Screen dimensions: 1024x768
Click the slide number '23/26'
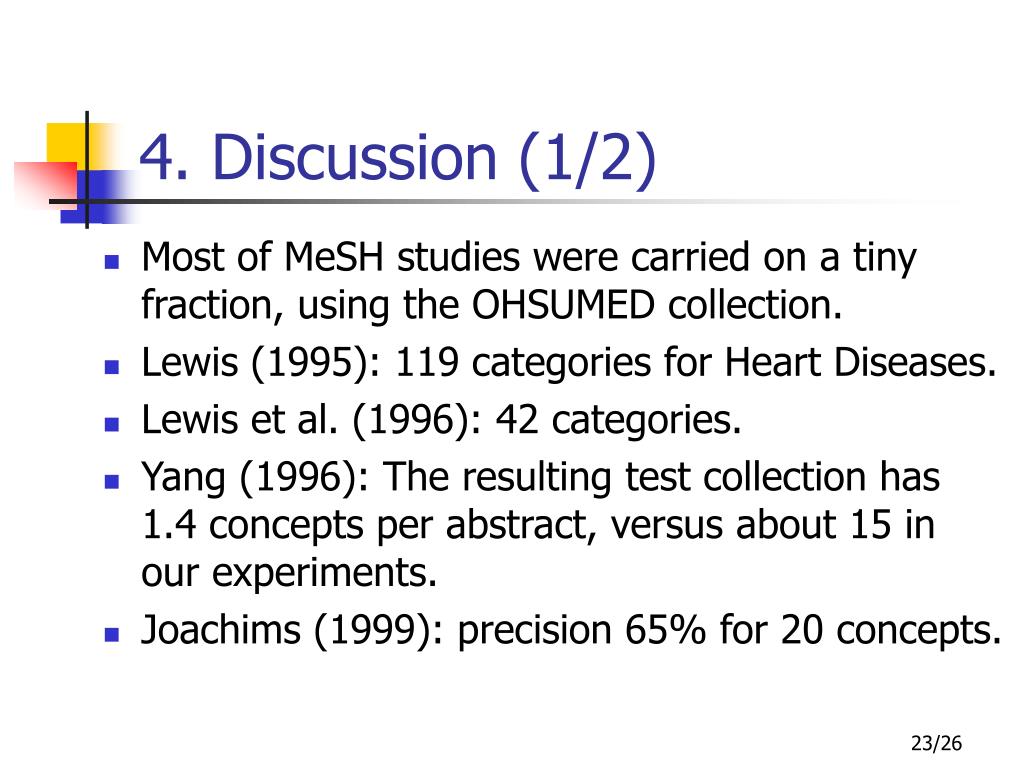(936, 743)
